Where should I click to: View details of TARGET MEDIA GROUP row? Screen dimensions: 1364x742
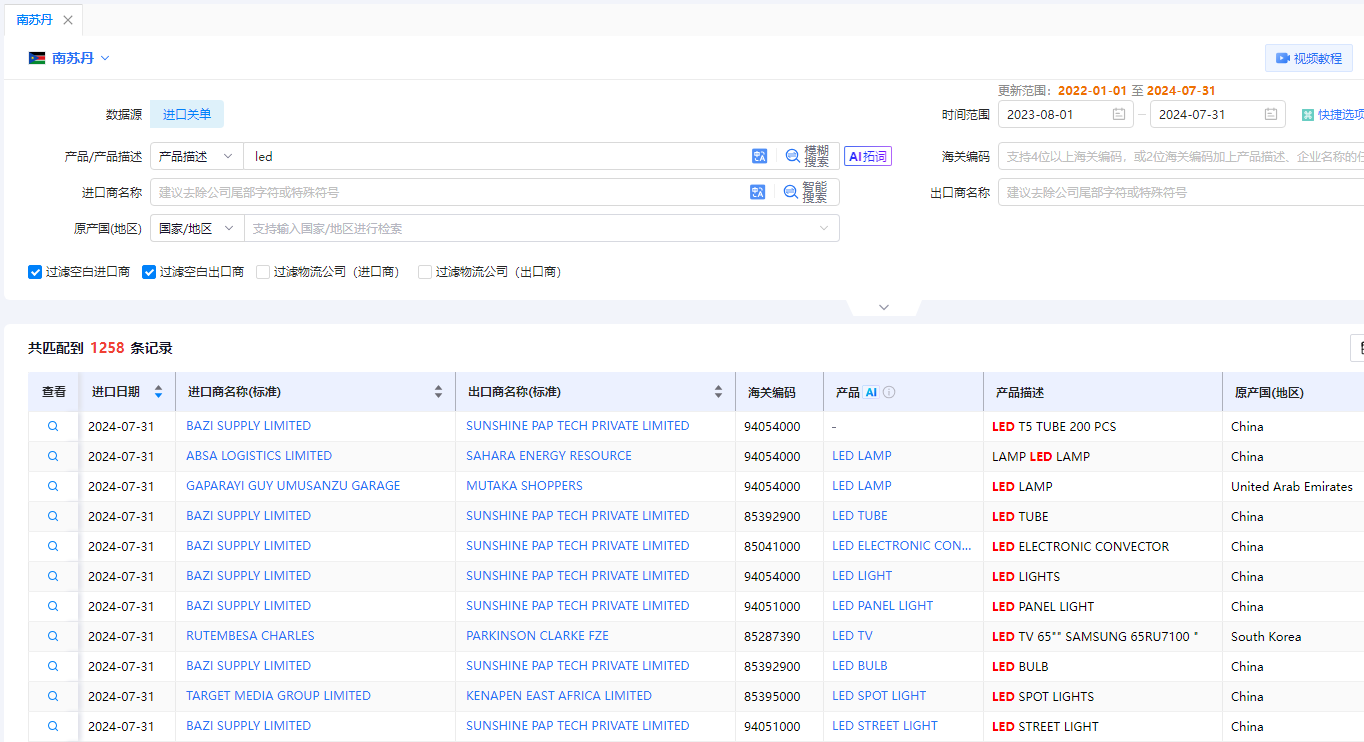[53, 696]
